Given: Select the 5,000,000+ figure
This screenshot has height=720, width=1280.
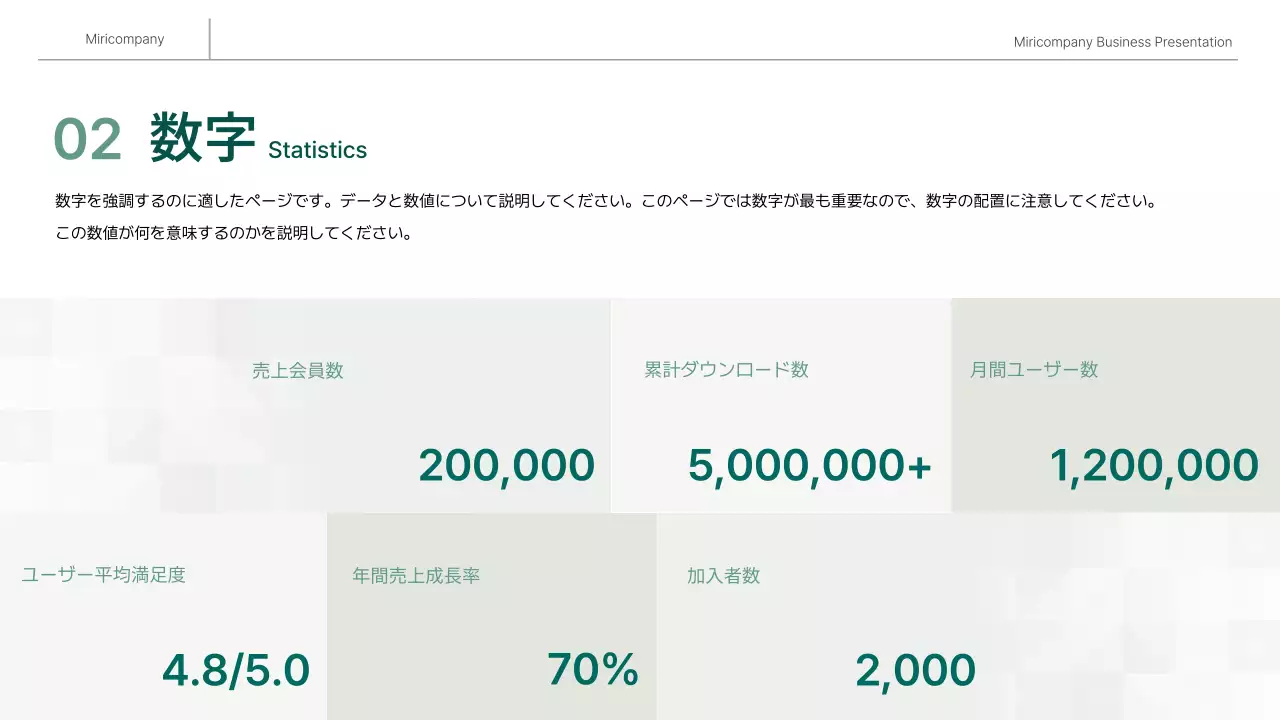Looking at the screenshot, I should 809,466.
